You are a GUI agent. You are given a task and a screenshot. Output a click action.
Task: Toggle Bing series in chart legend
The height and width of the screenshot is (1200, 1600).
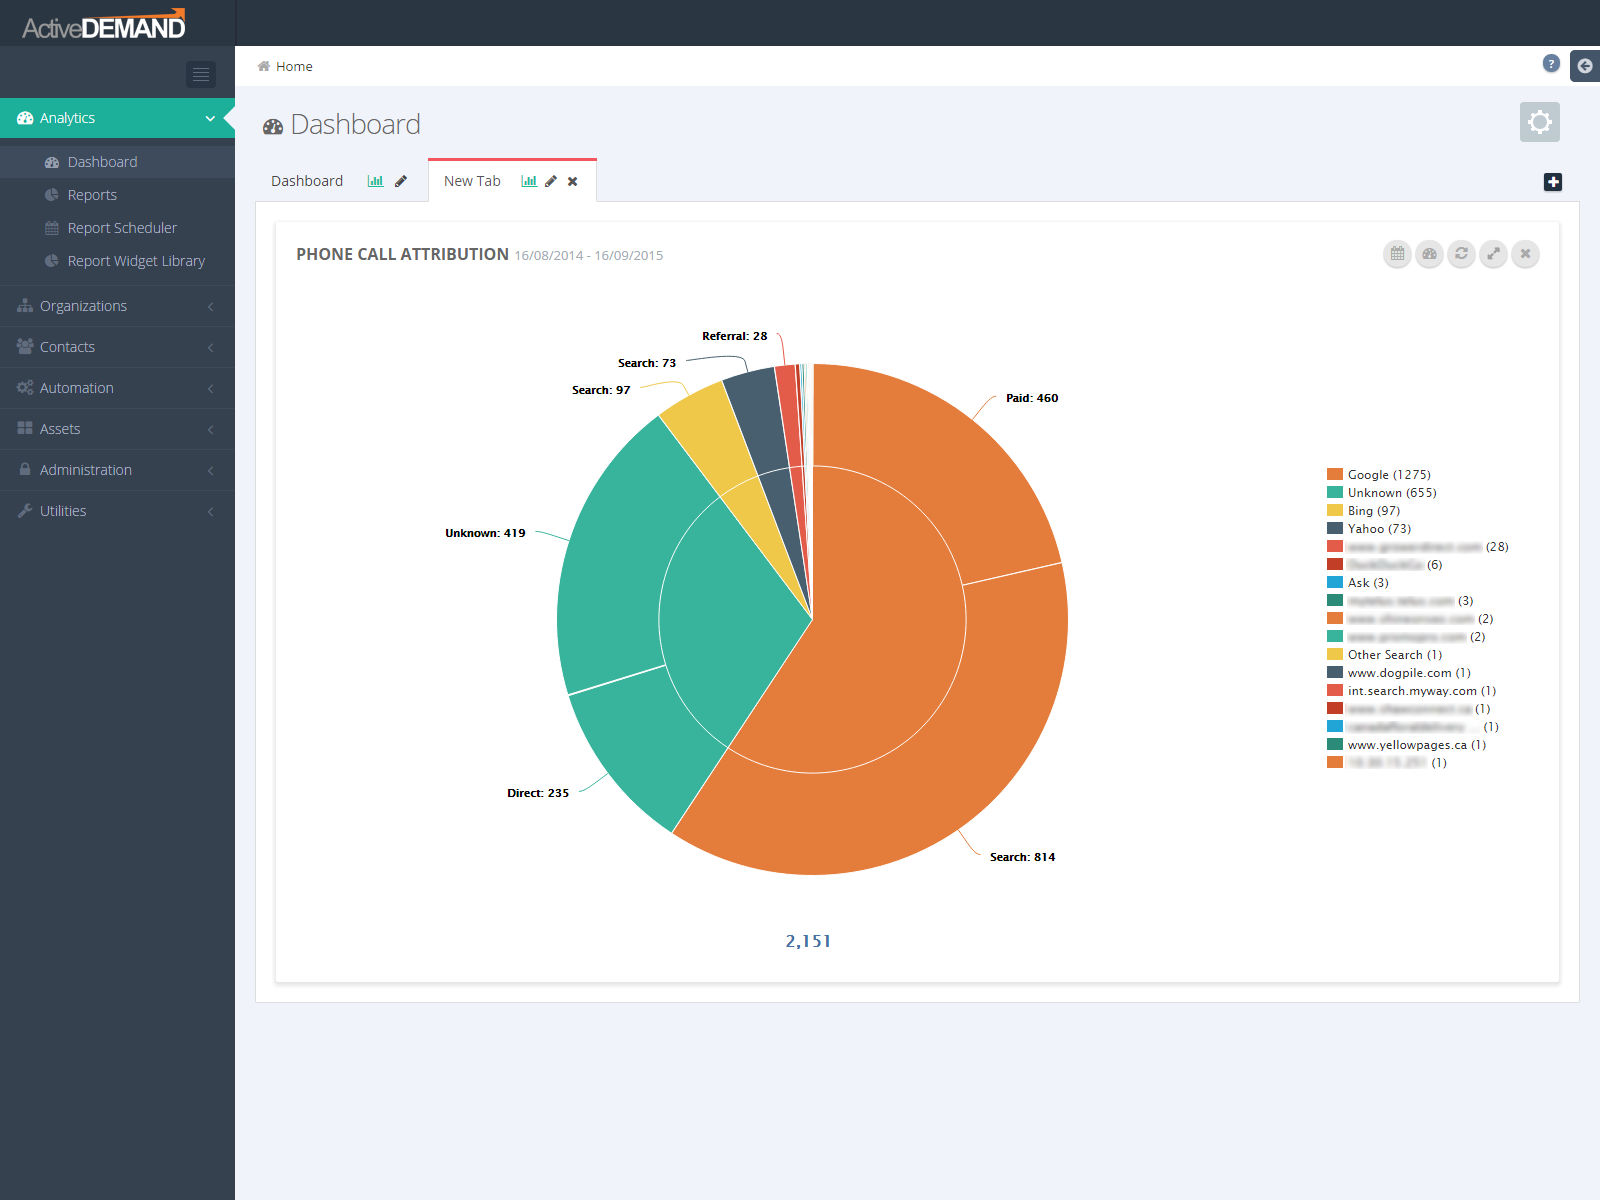1373,511
